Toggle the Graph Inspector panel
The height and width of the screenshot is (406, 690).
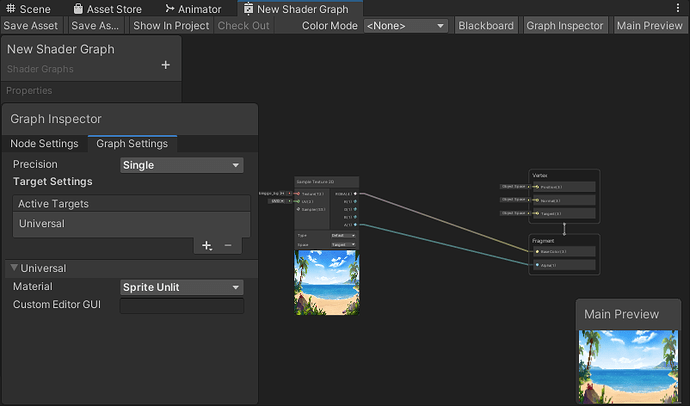[565, 26]
